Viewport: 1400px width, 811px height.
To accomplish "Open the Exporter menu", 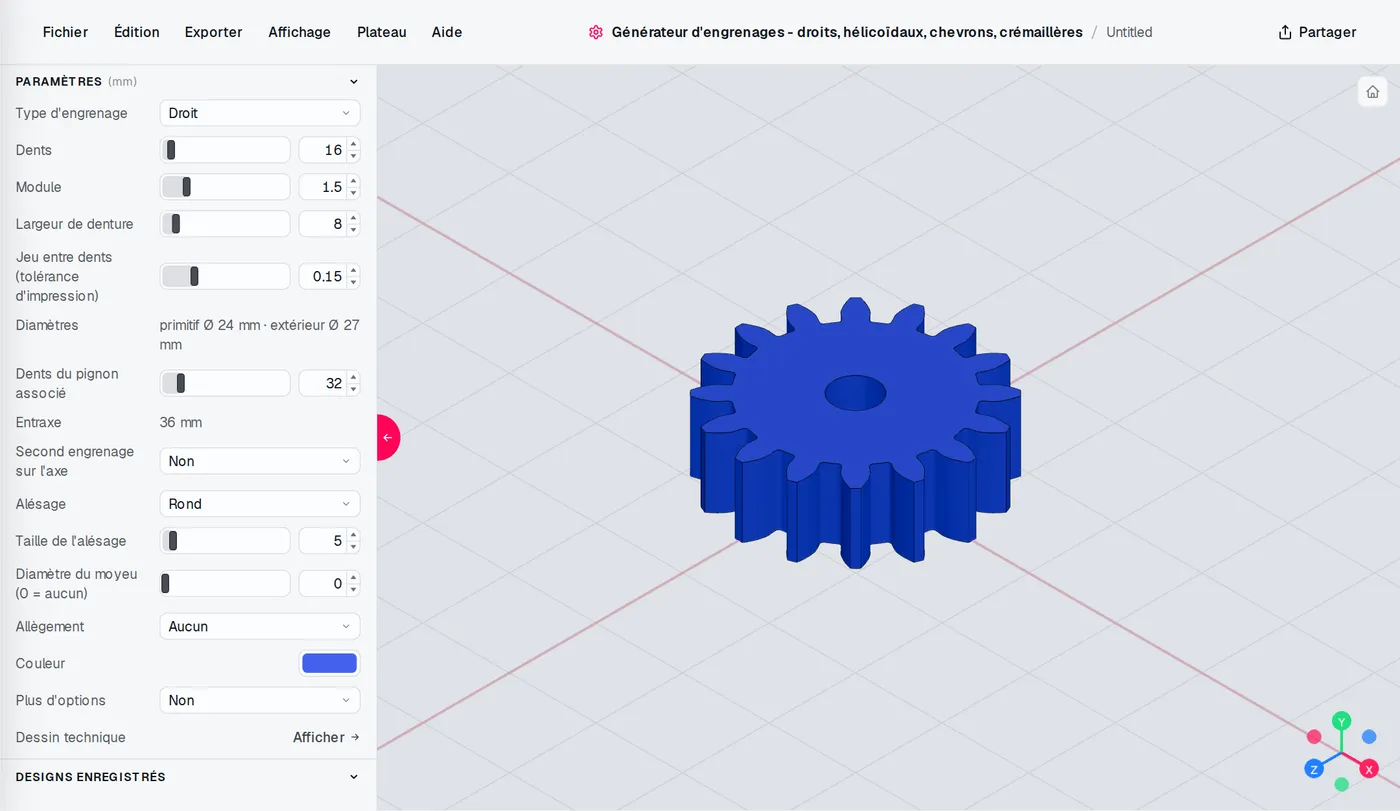I will [x=213, y=32].
